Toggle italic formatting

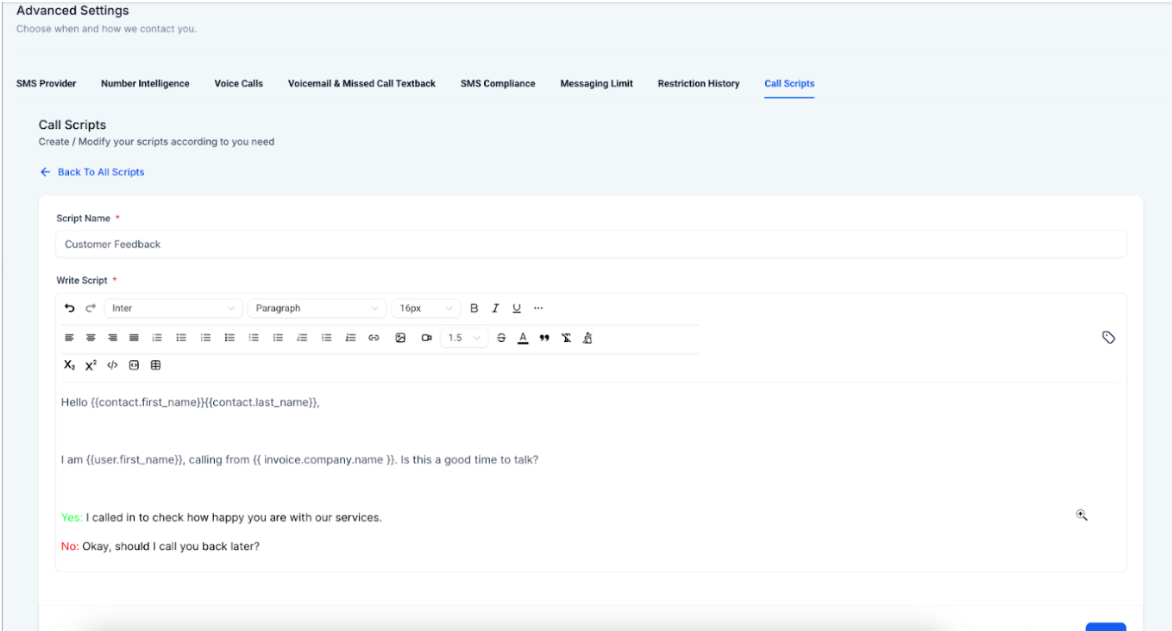point(495,308)
